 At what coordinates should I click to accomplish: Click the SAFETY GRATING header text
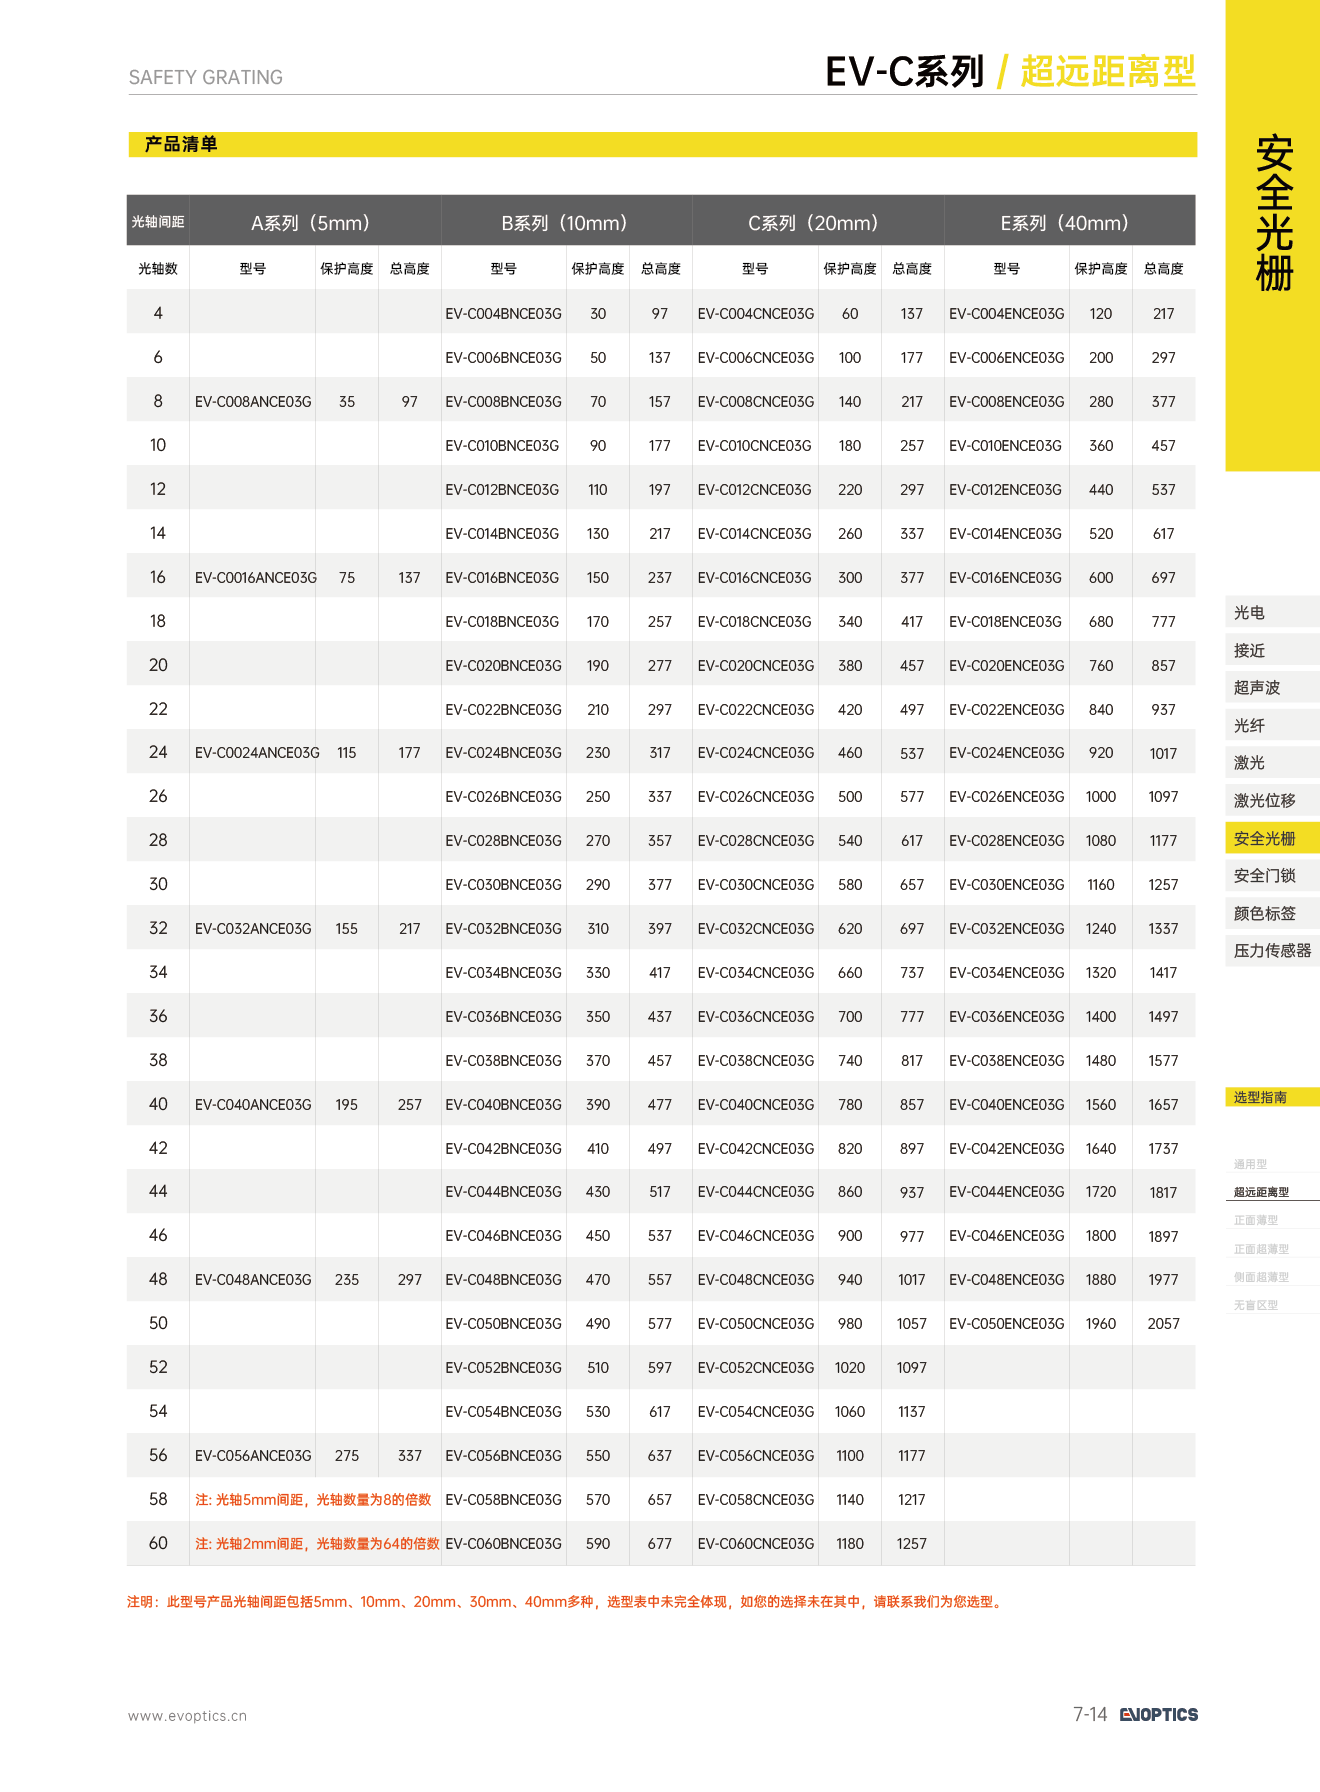click(206, 77)
